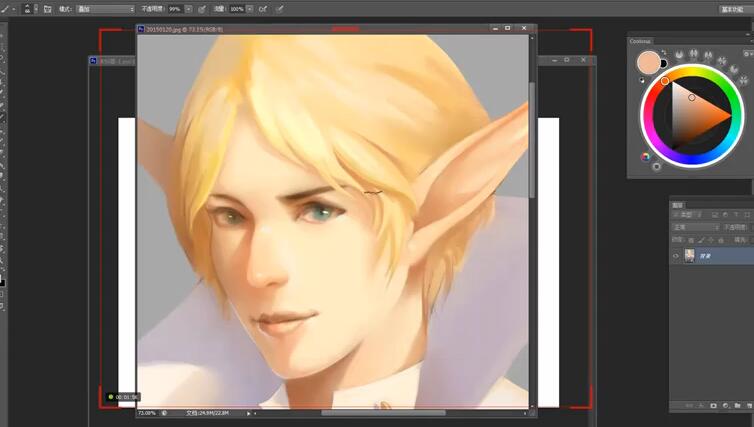Click the background layer thumbnail
754x427 pixels.
[x=690, y=256]
